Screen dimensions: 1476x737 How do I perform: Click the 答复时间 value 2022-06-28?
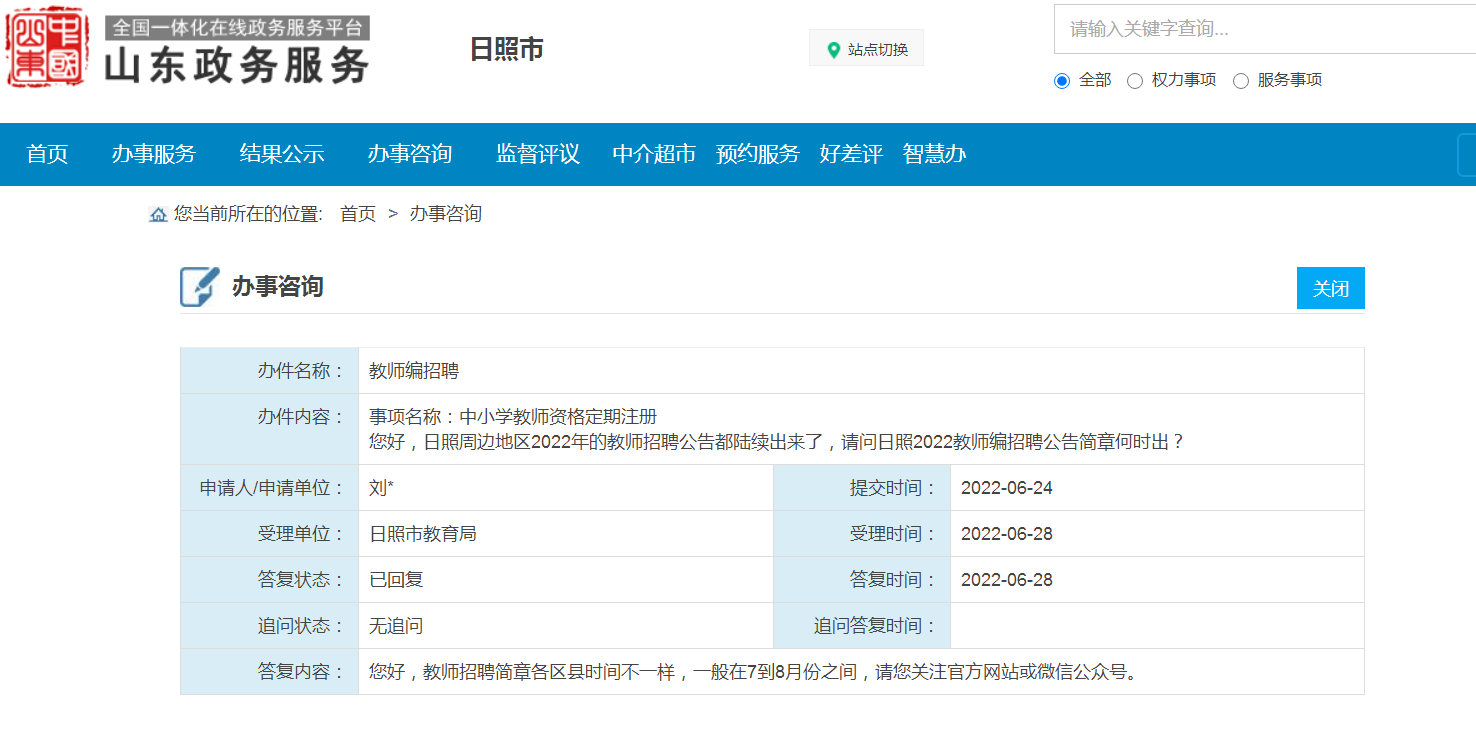(1007, 580)
